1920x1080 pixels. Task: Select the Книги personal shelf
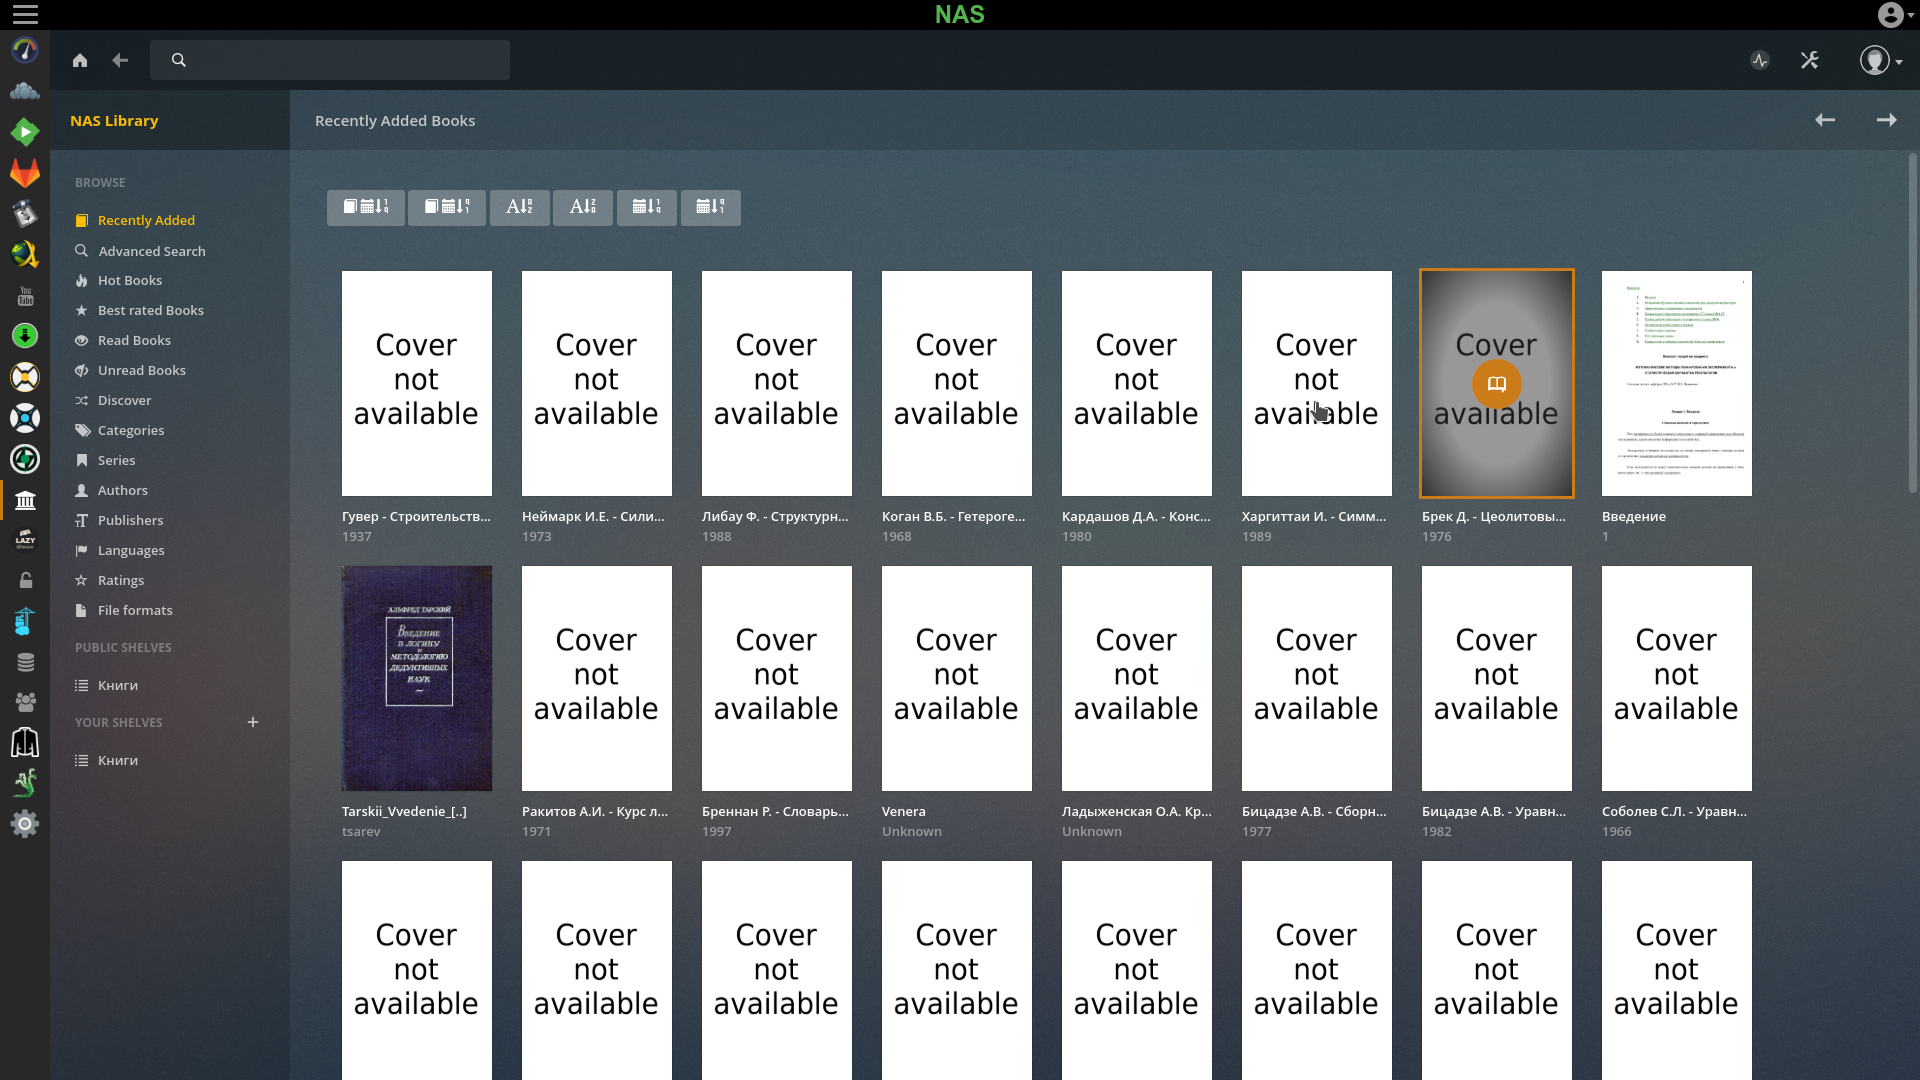click(117, 760)
